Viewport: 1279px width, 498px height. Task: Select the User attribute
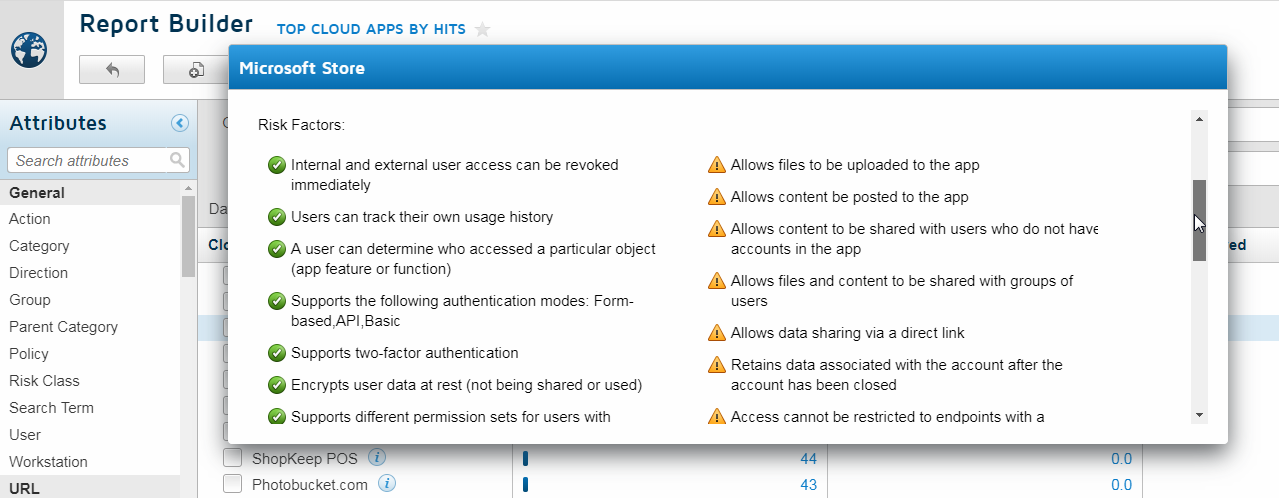[x=25, y=435]
